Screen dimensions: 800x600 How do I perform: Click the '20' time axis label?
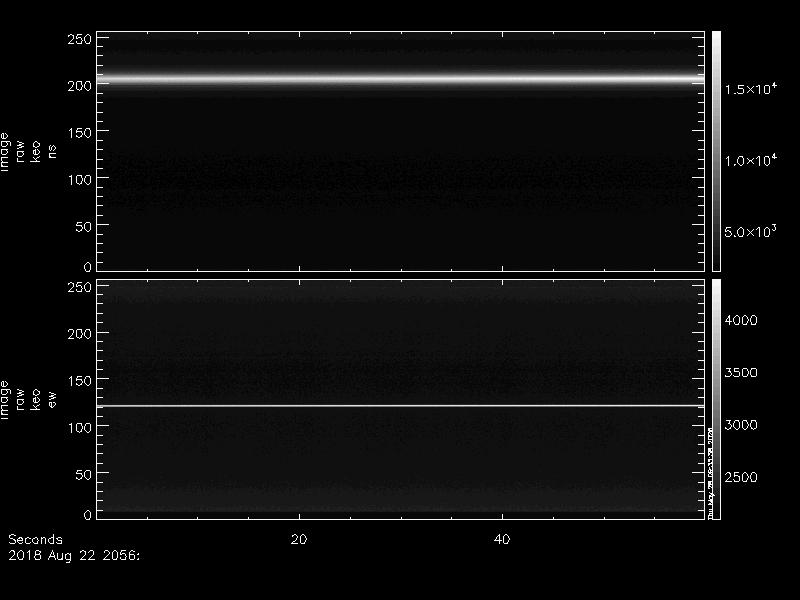click(x=299, y=540)
